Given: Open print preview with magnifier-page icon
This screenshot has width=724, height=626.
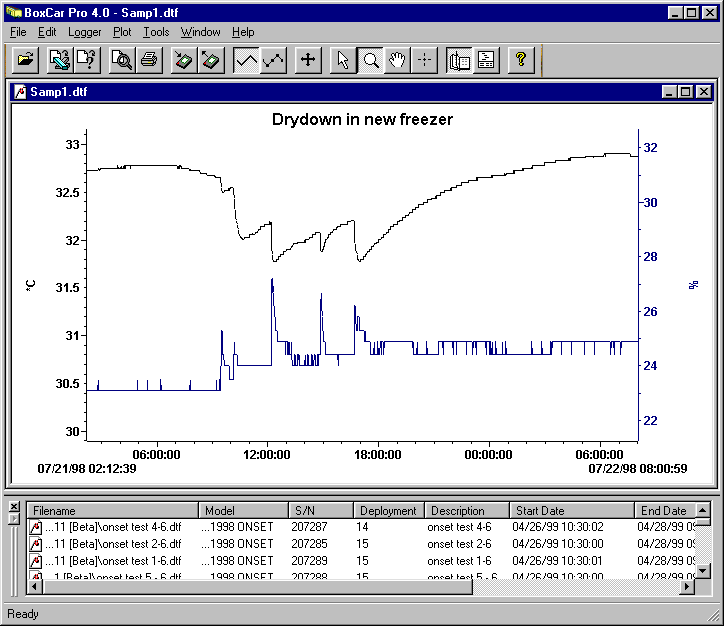Looking at the screenshot, I should click(122, 61).
